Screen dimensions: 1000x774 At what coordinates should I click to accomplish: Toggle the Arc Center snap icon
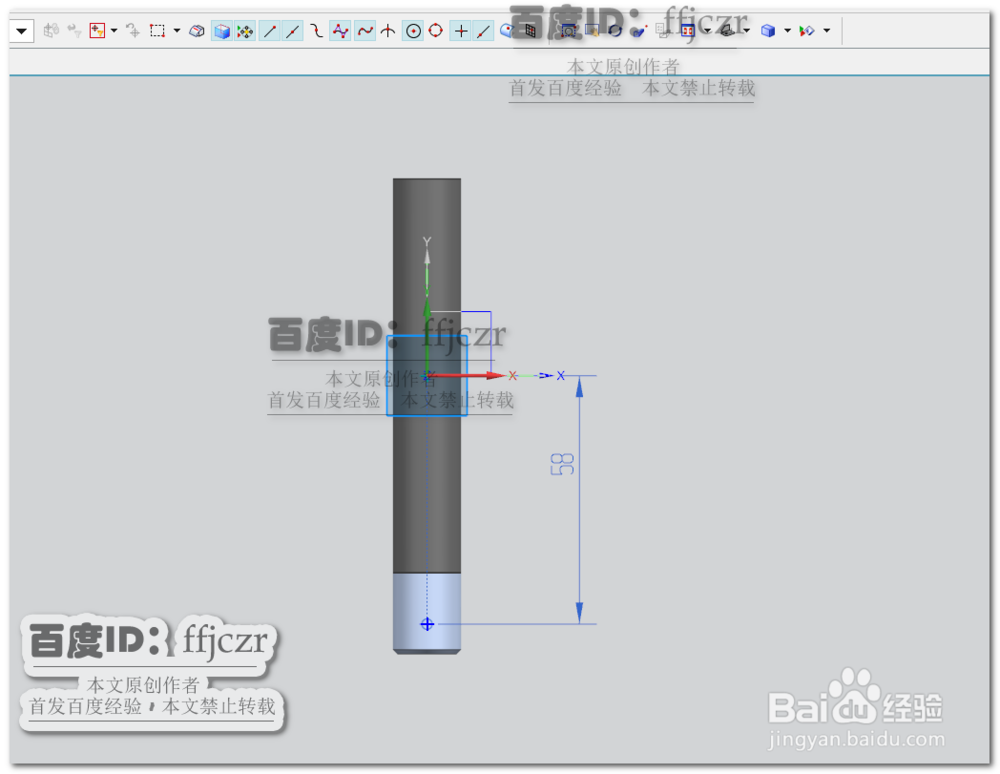click(413, 31)
